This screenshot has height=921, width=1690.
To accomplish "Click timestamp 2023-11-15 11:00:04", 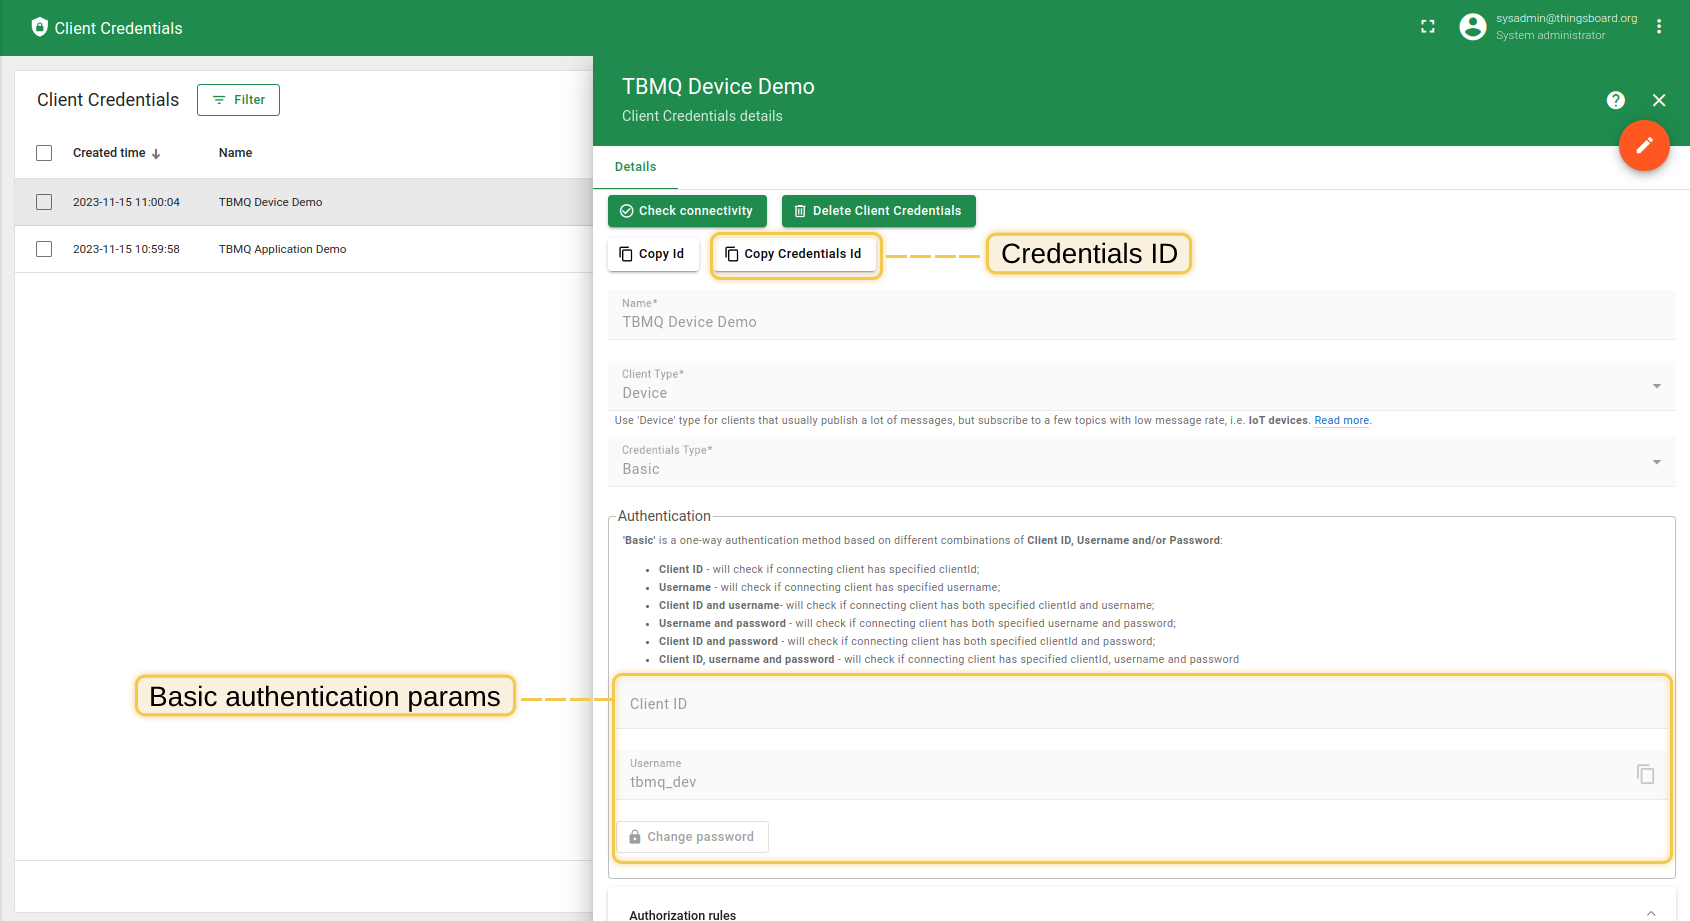I will (x=126, y=202).
